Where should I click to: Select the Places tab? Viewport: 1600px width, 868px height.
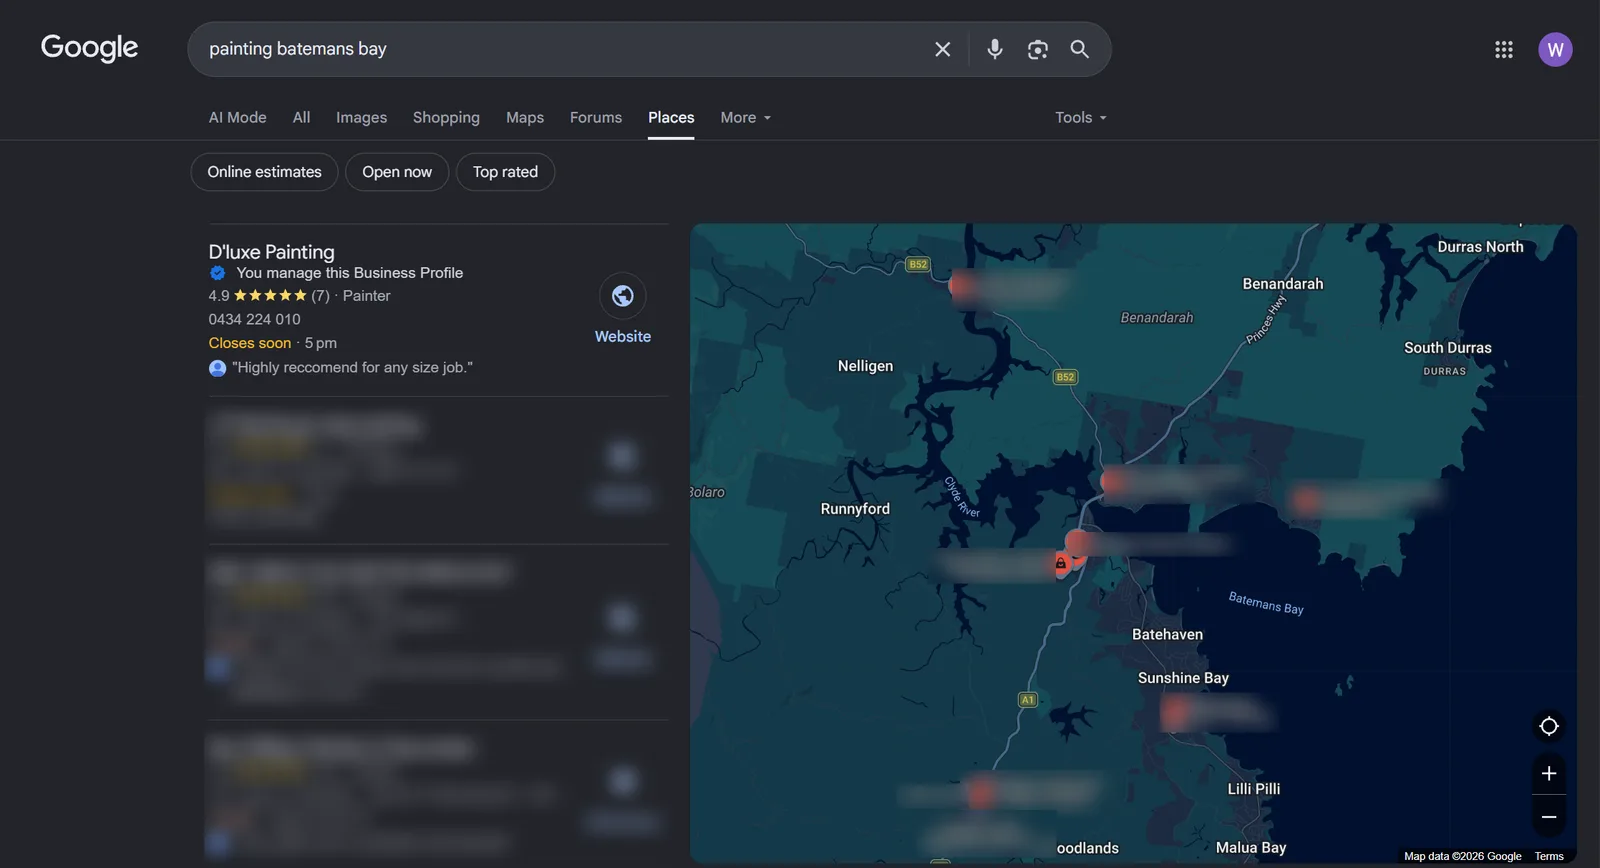click(x=671, y=118)
